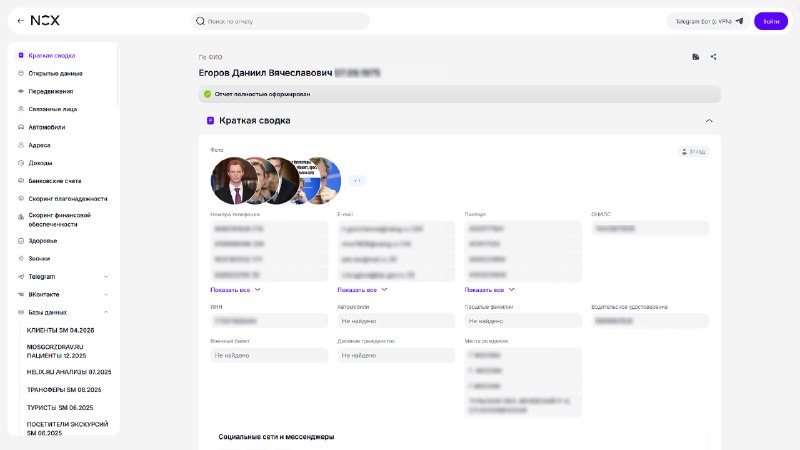
Task: Click the Двойное гражданство Не найдено field
Action: tap(396, 355)
